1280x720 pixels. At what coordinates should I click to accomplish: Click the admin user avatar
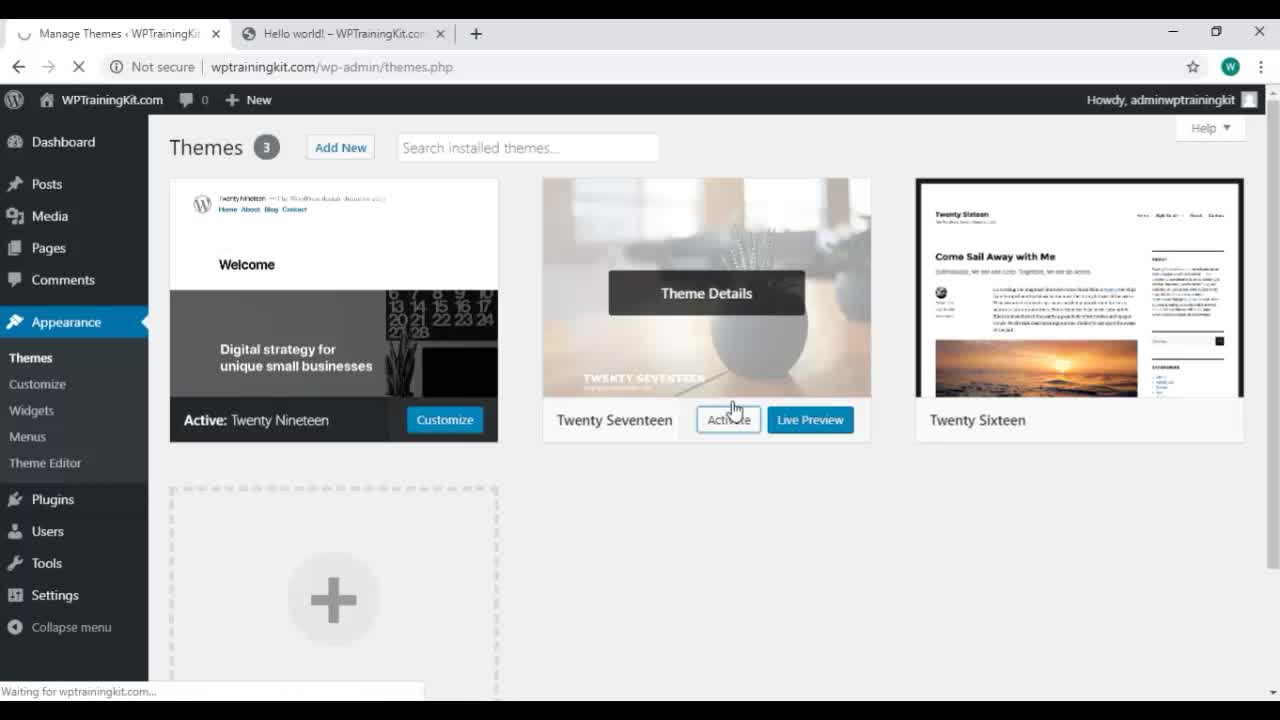pyautogui.click(x=1249, y=100)
